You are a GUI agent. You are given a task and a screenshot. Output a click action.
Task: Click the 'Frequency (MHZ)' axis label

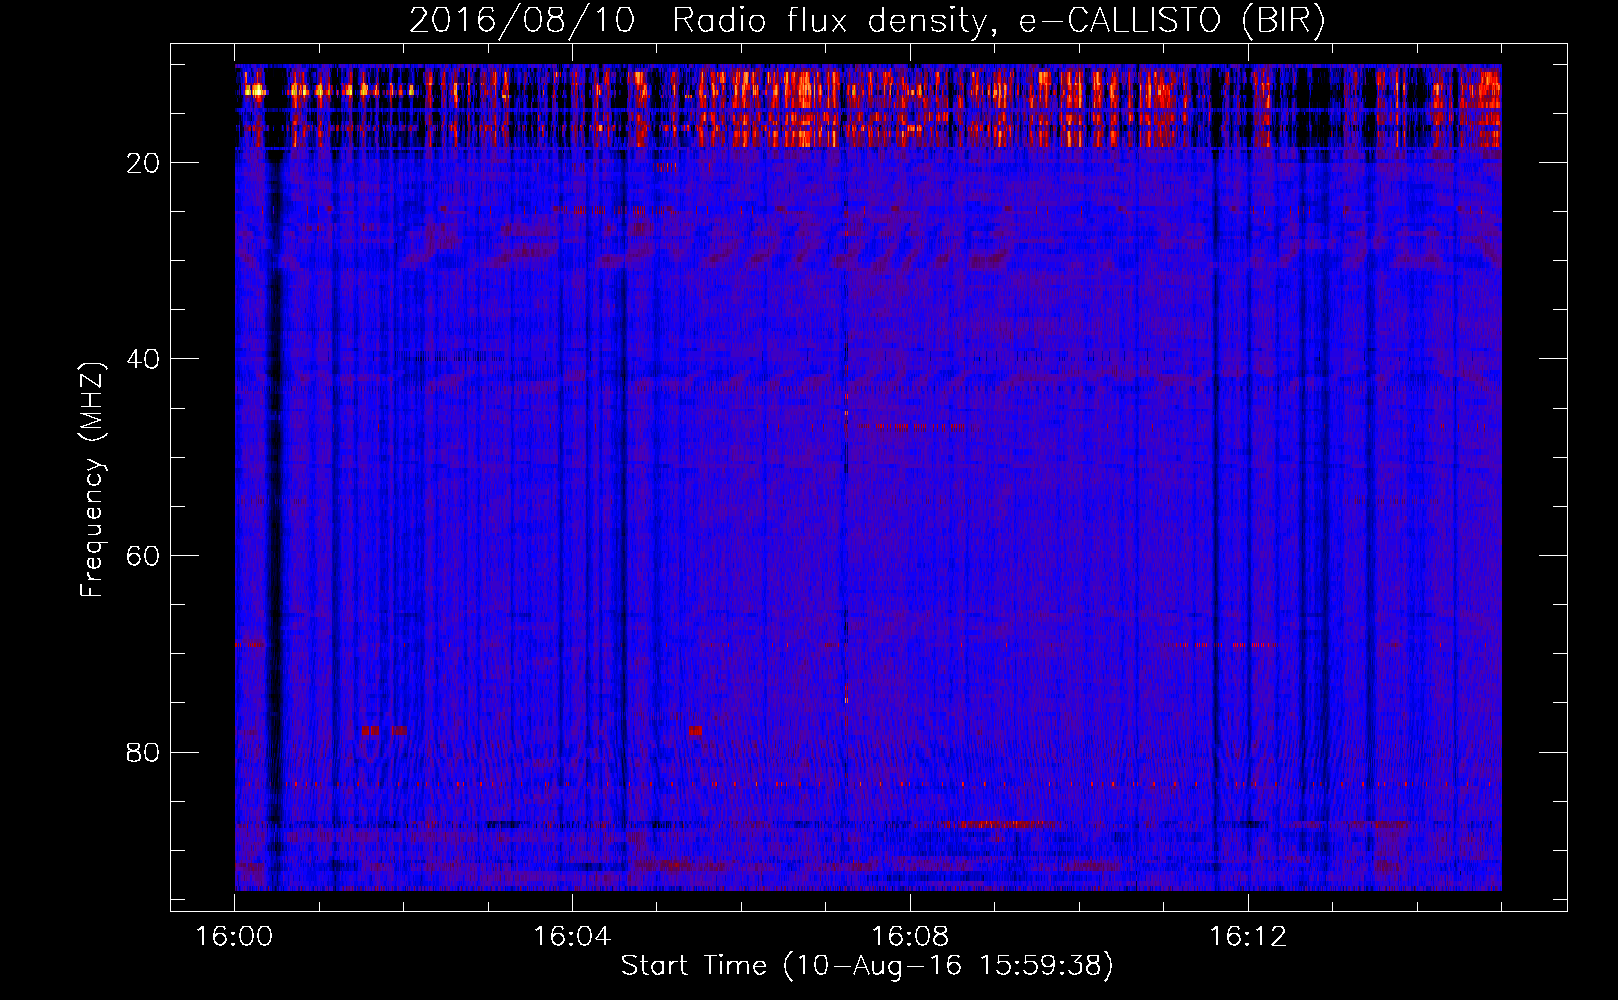click(92, 480)
